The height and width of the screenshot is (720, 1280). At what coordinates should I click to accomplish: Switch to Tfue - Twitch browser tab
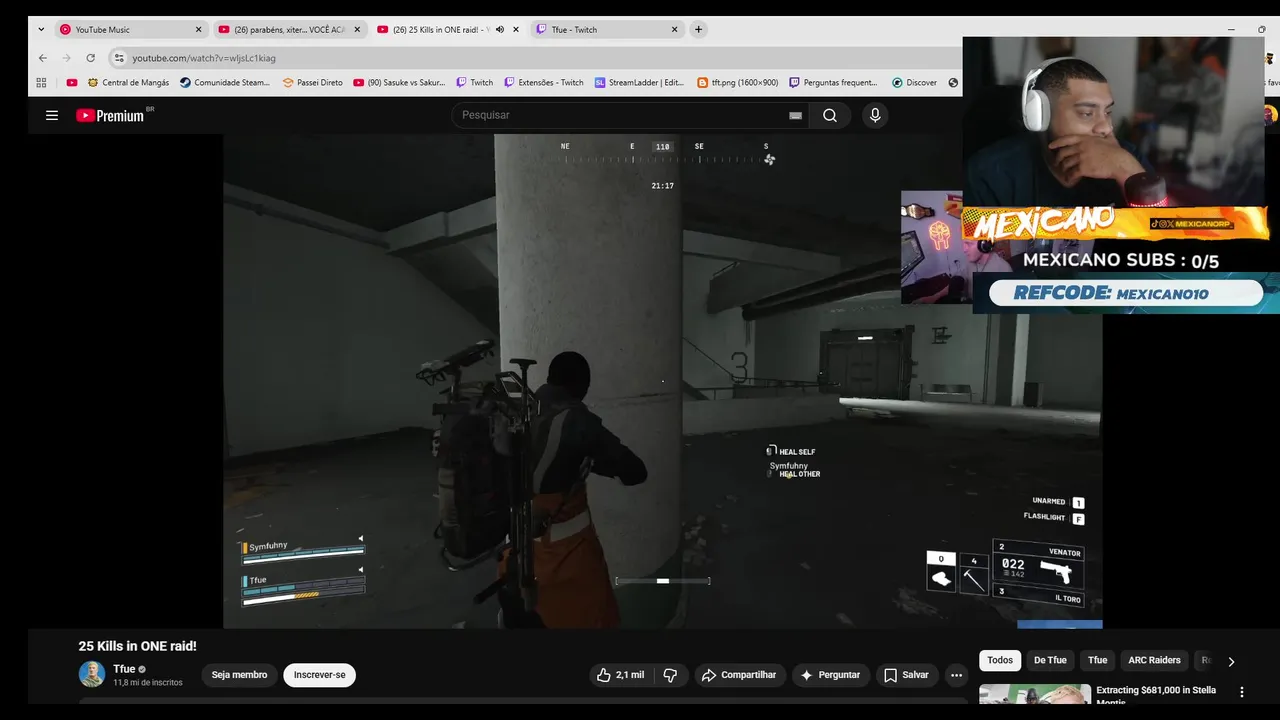point(607,29)
